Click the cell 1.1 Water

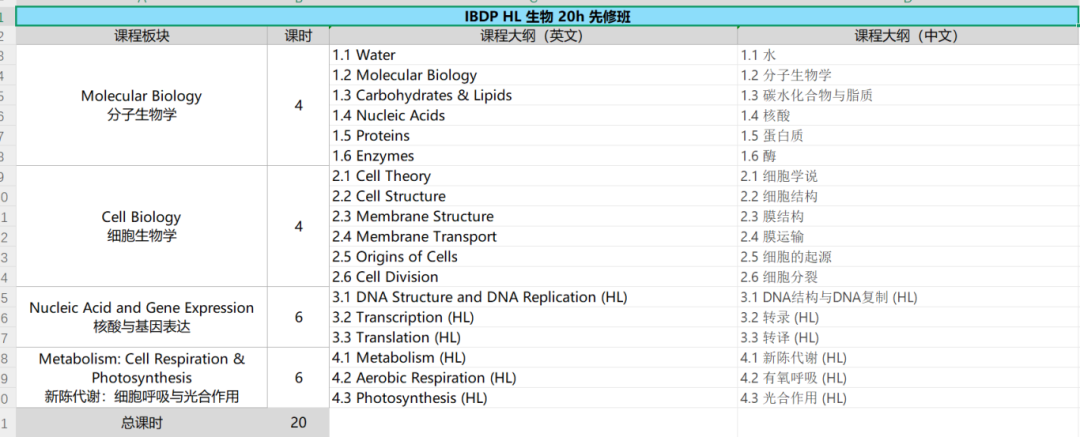[533, 55]
